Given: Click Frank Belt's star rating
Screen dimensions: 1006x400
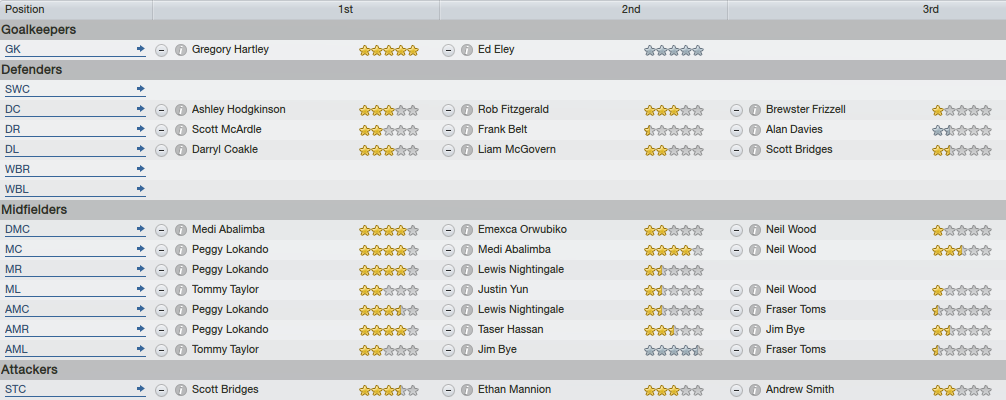Looking at the screenshot, I should [674, 130].
